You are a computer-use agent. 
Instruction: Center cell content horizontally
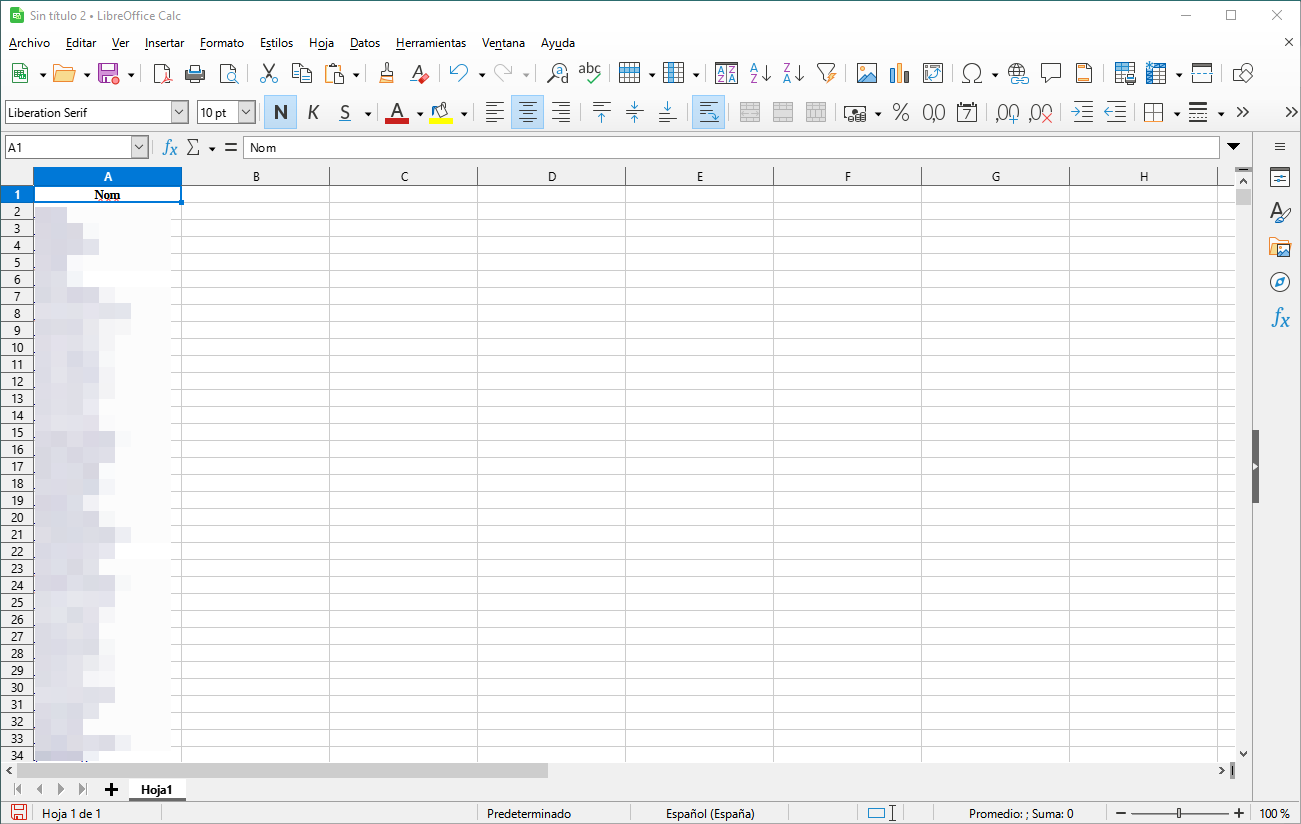[x=527, y=112]
